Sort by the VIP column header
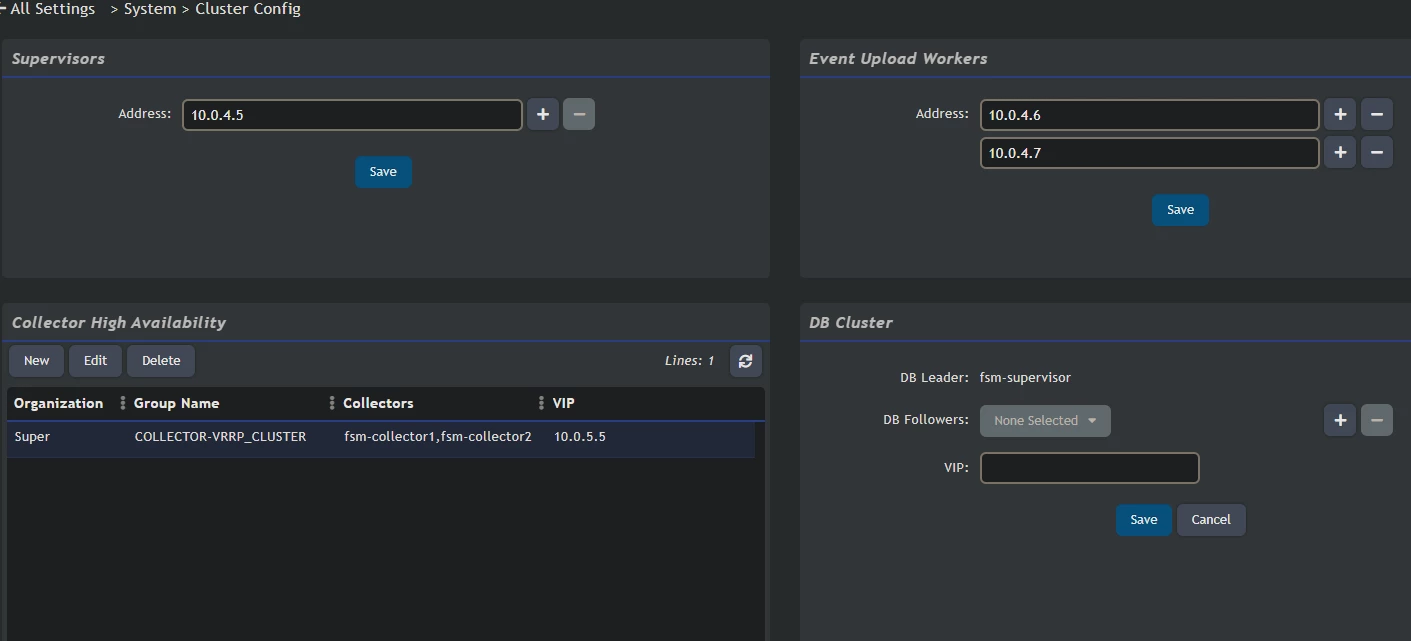The image size is (1411, 641). pyautogui.click(x=564, y=403)
